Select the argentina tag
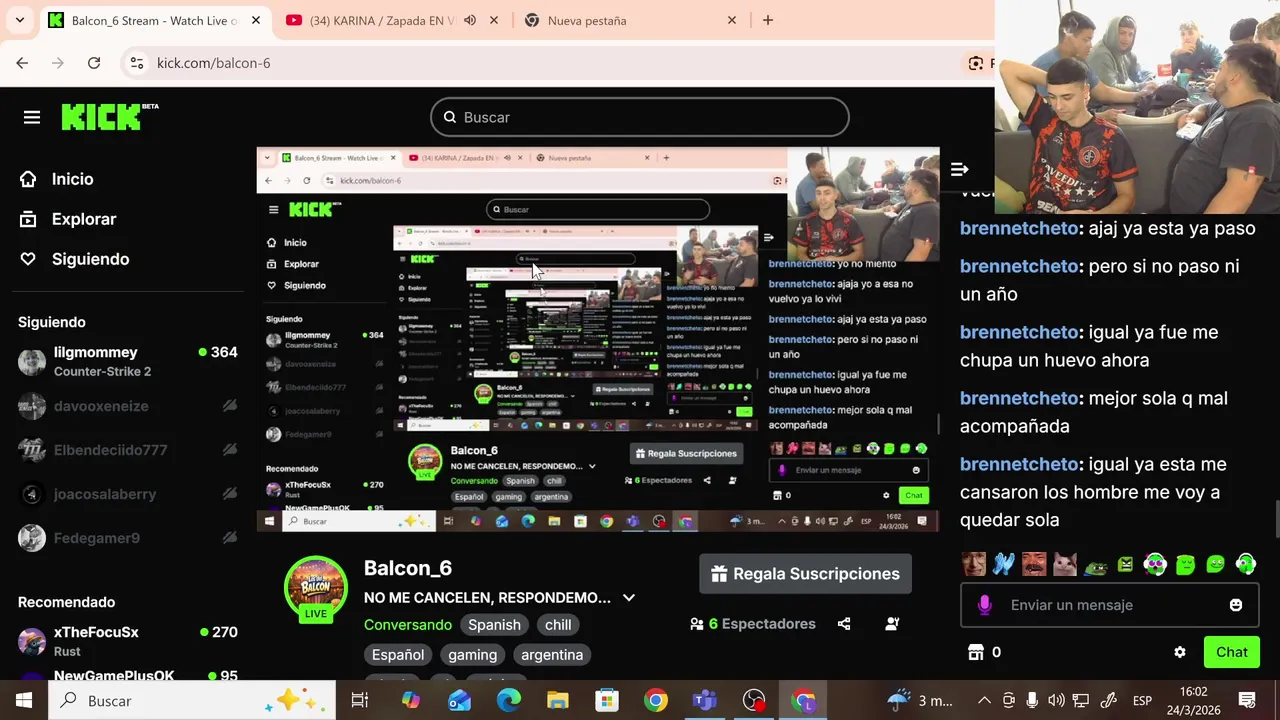This screenshot has height=720, width=1280. tap(552, 655)
